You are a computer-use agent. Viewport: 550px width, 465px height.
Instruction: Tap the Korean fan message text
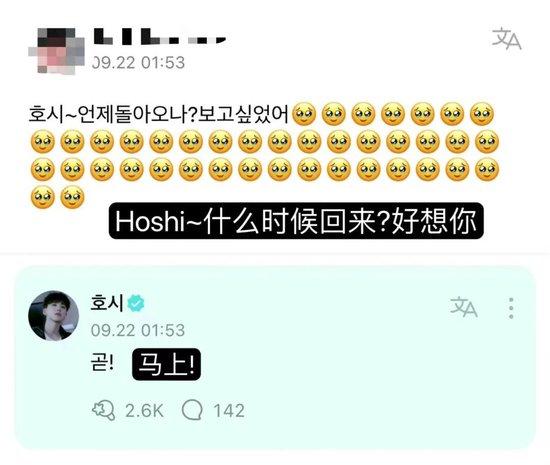point(158,114)
